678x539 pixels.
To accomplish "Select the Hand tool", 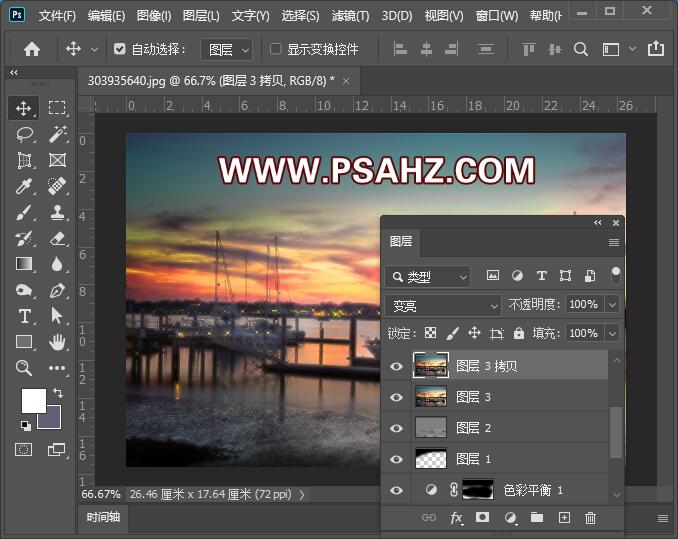I will (57, 342).
